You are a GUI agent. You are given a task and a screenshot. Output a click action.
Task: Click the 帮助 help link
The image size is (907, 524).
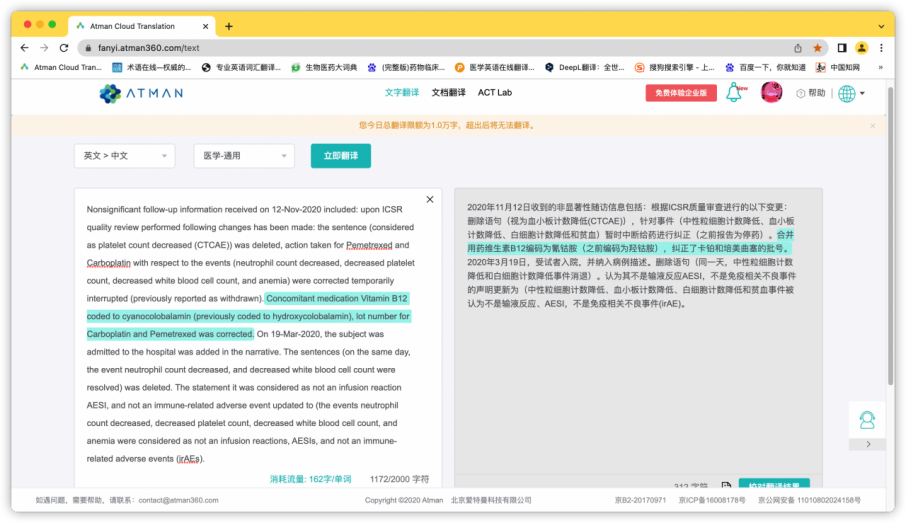tap(810, 93)
